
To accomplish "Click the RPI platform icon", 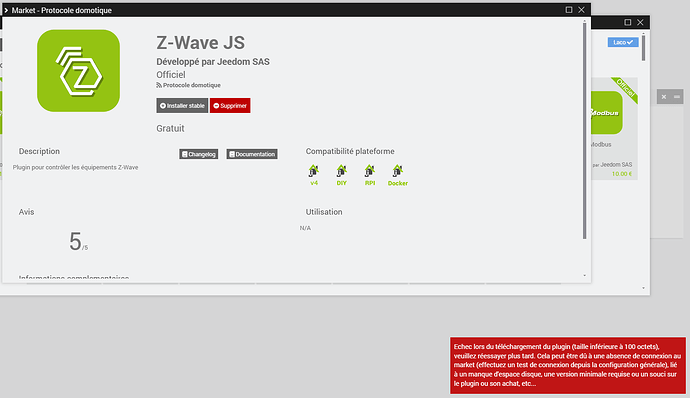I will [x=370, y=175].
